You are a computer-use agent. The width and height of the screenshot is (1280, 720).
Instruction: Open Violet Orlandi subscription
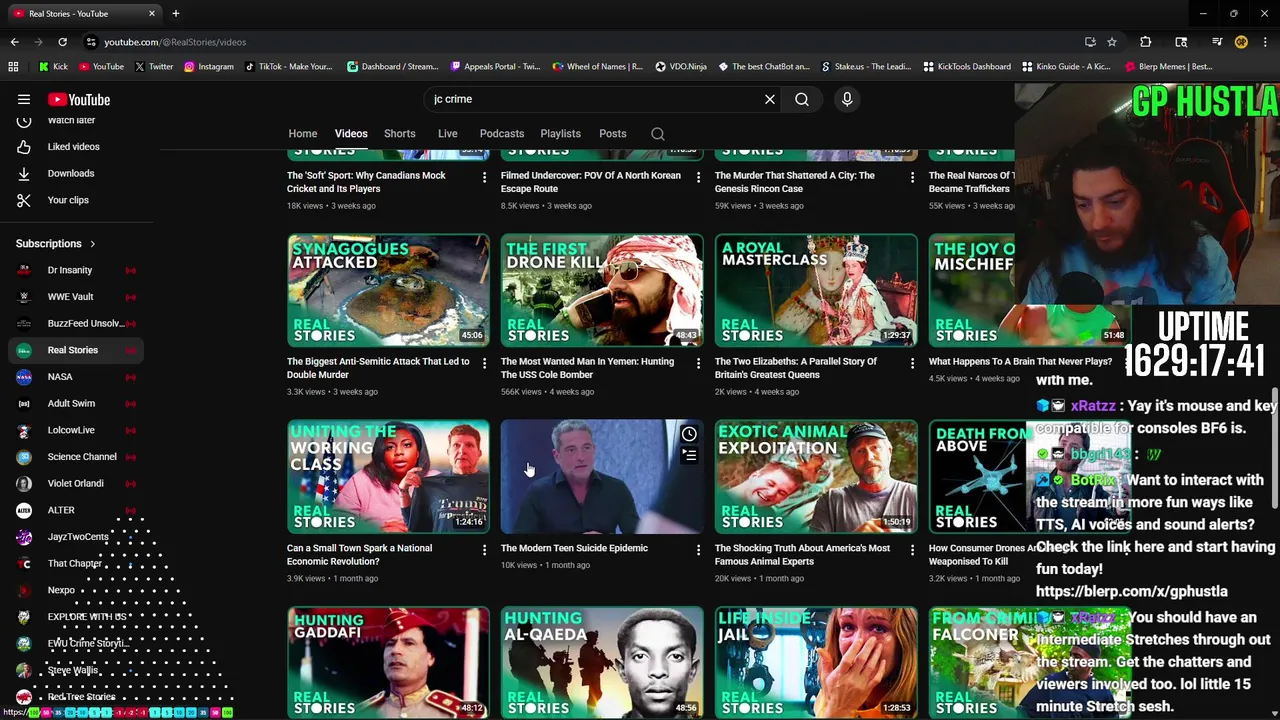coord(75,483)
